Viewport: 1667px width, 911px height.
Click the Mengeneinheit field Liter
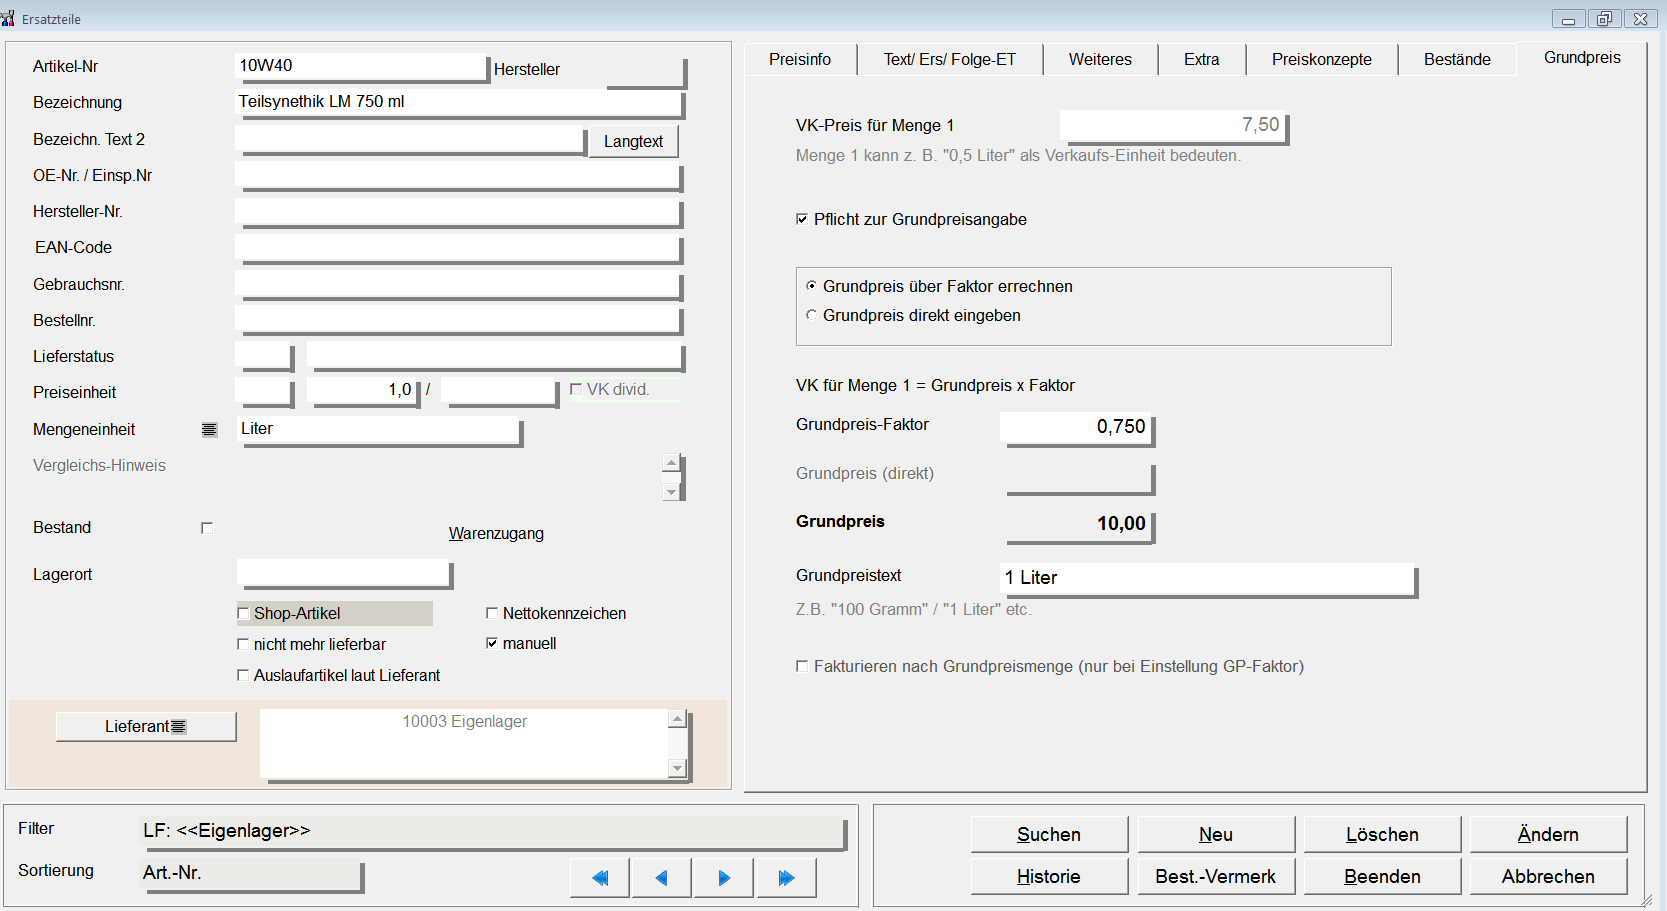pyautogui.click(x=379, y=430)
